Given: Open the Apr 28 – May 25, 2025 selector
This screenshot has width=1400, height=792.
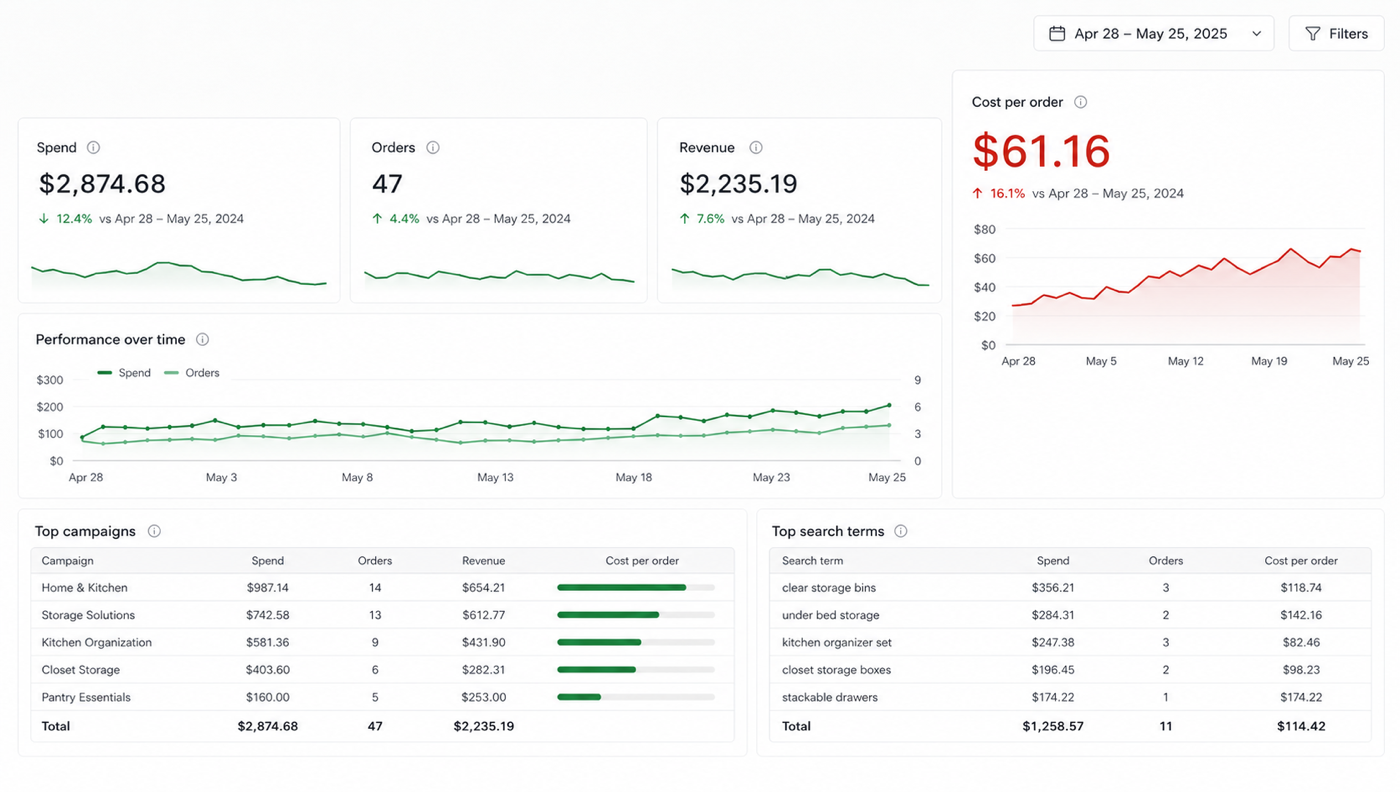Looking at the screenshot, I should click(x=1154, y=33).
